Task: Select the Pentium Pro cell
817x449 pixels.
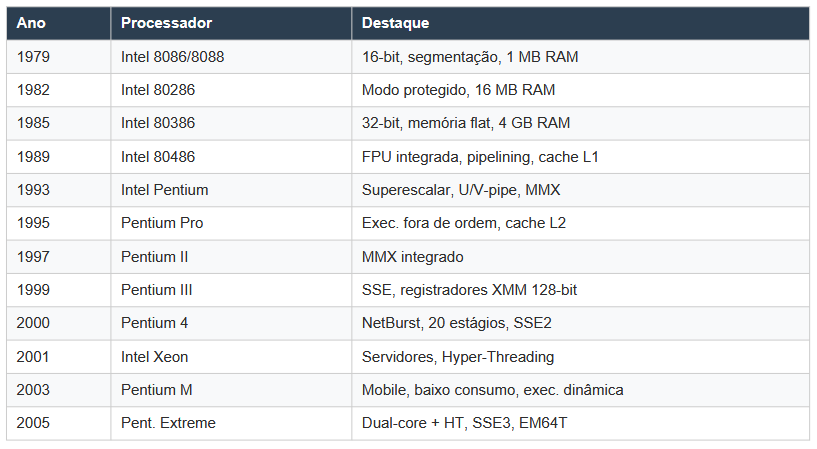Action: (231, 223)
